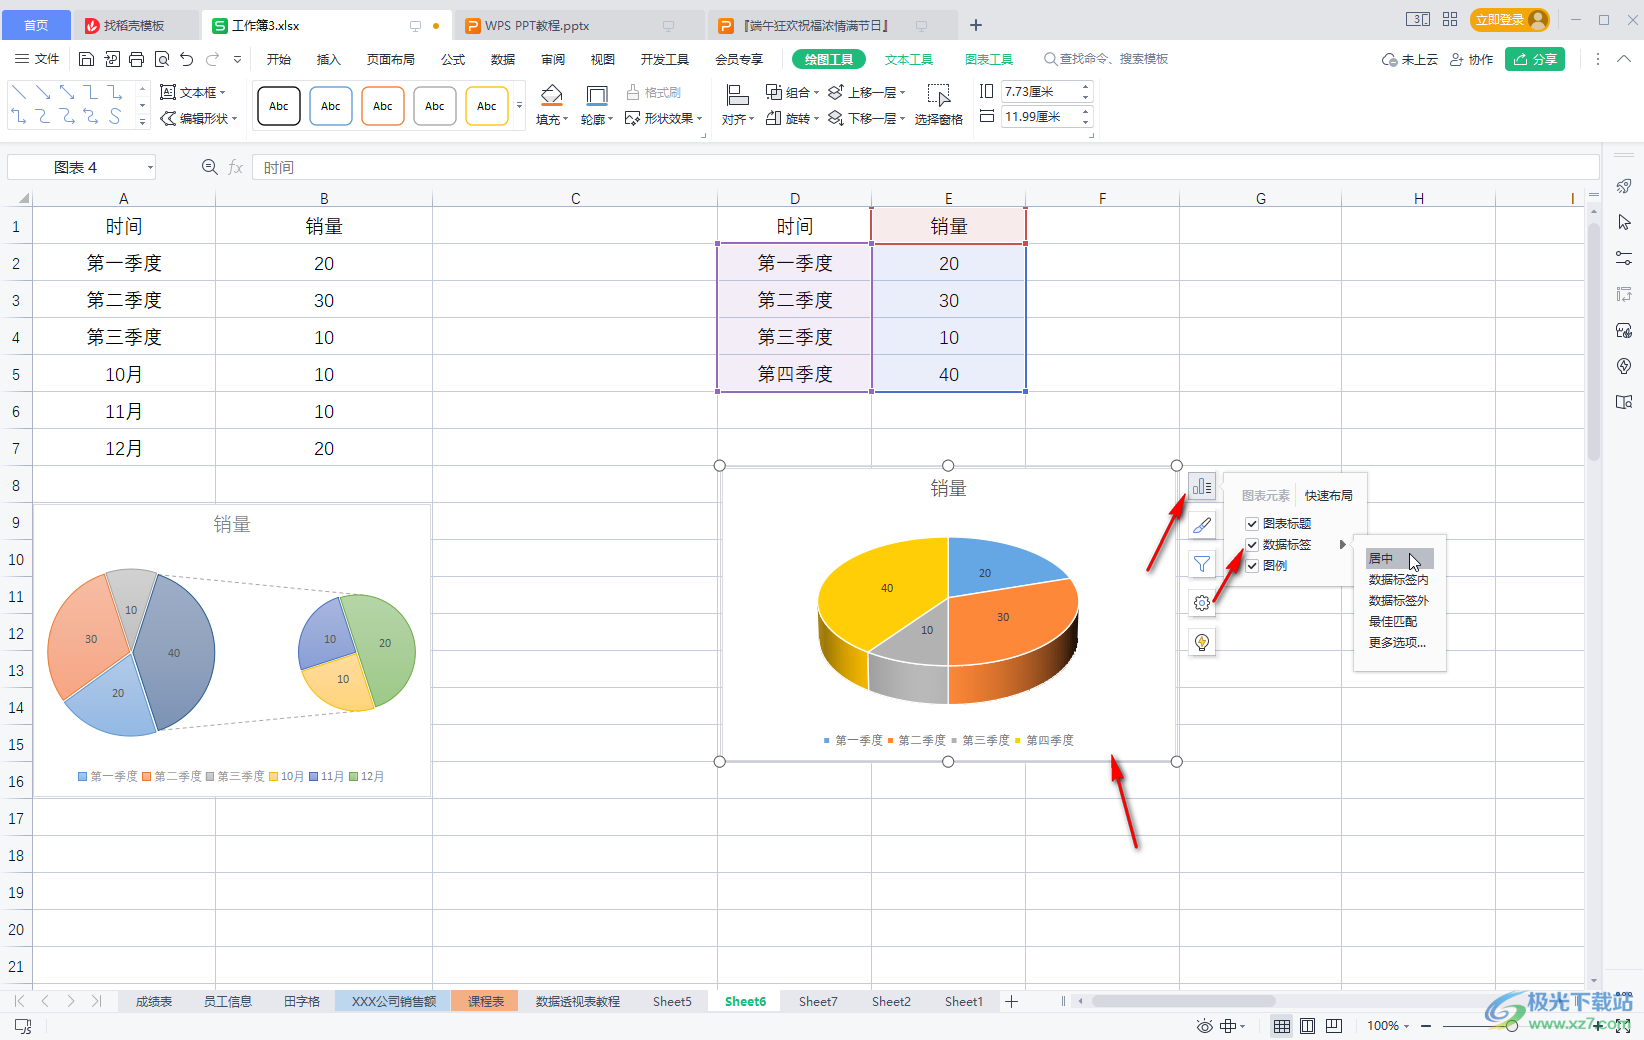Screen dimensions: 1644x1040
Task: Choose 更多选项... more options entry
Action: pos(1398,643)
